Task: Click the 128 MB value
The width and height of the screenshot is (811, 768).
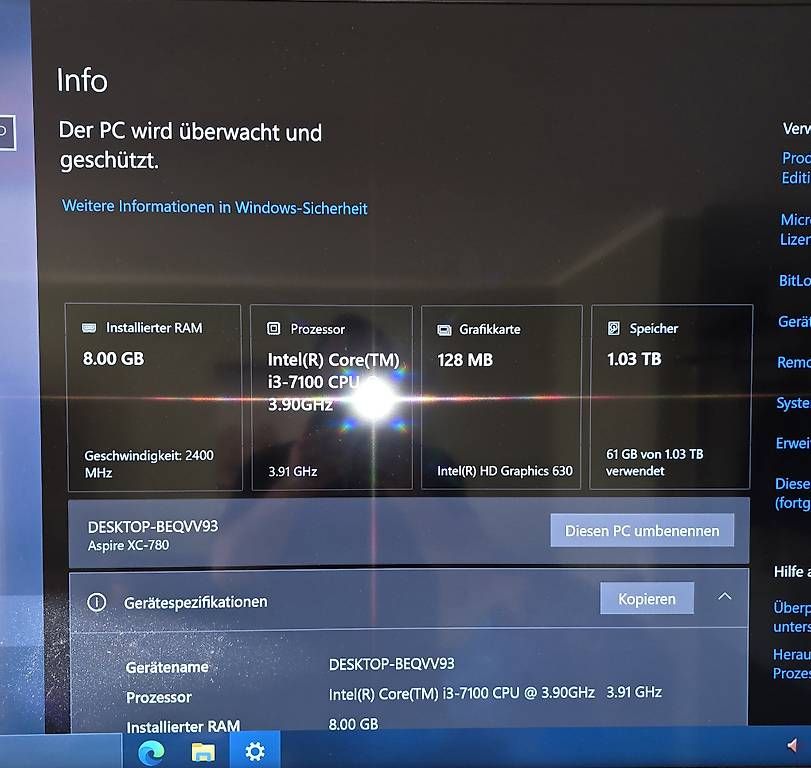Action: coord(465,360)
